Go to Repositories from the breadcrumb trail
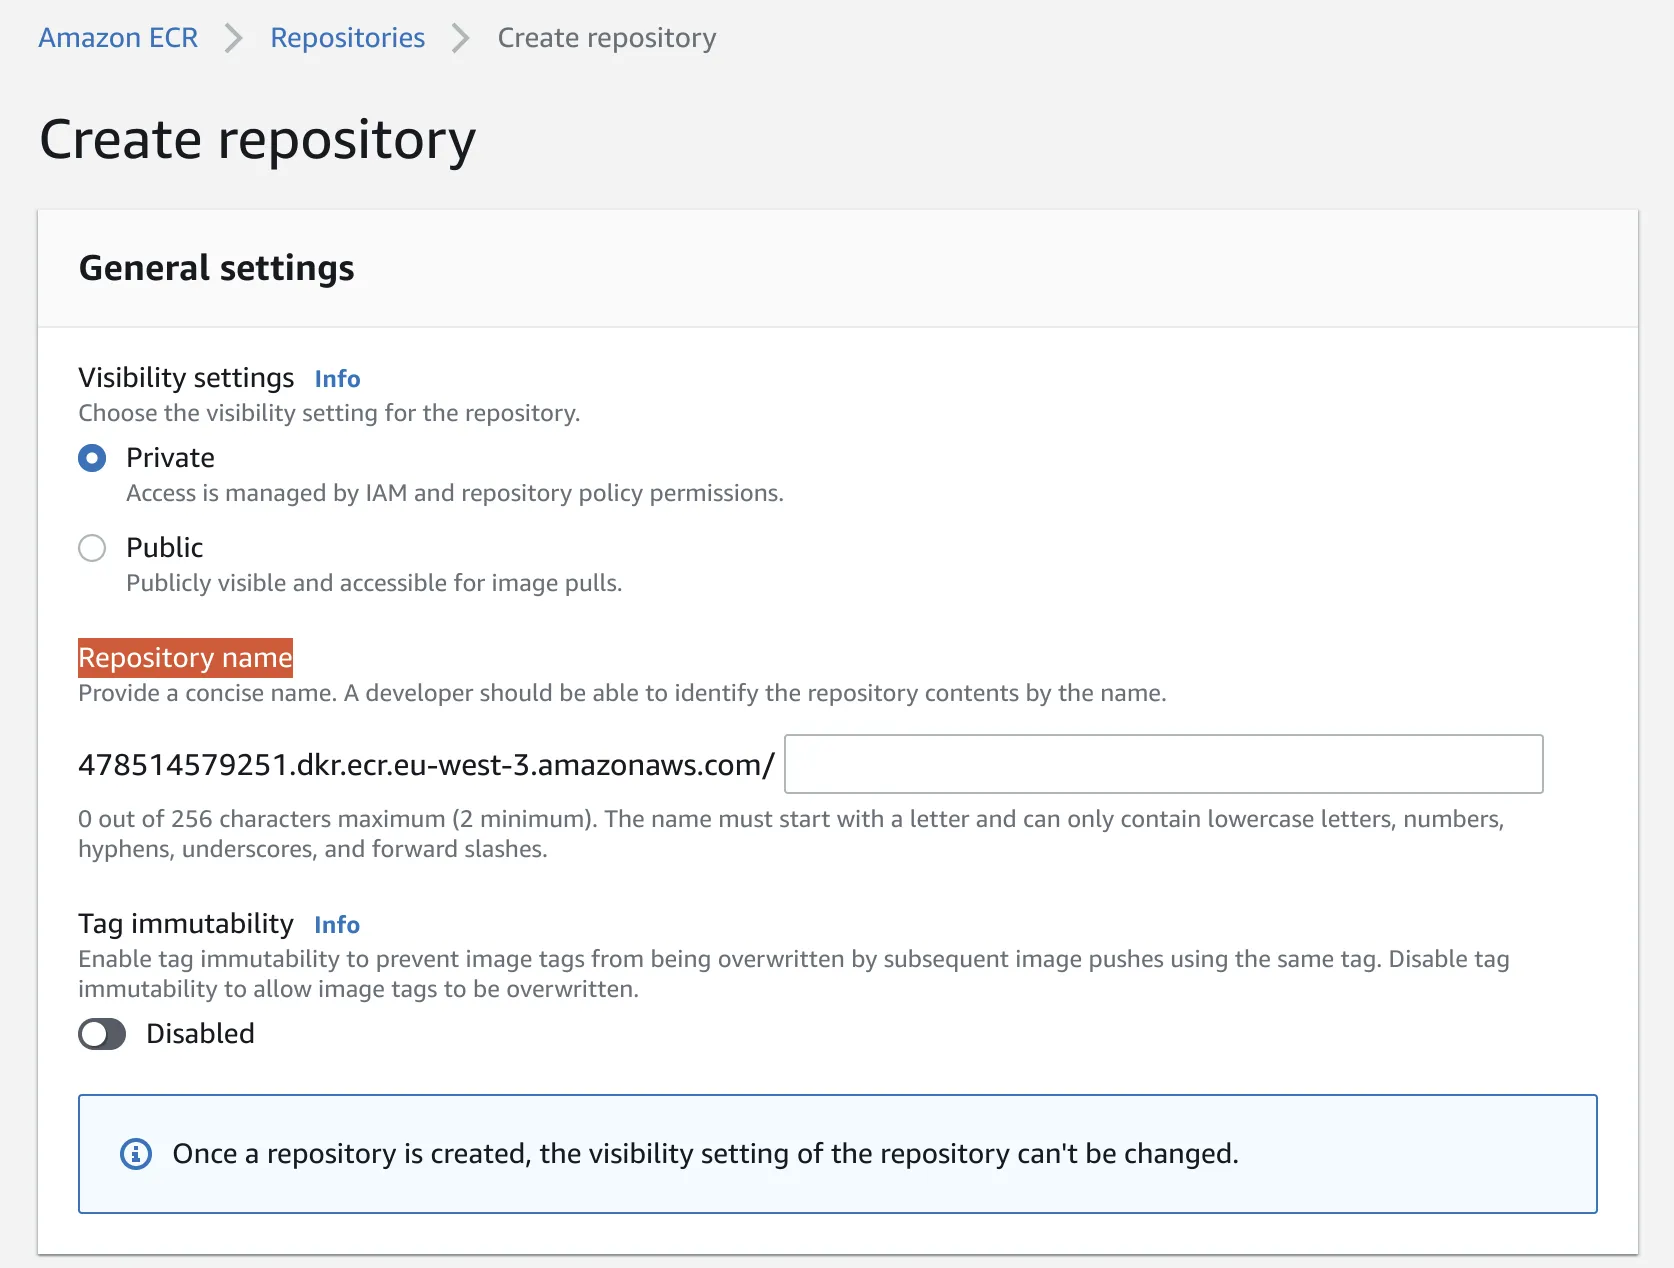 pyautogui.click(x=347, y=38)
